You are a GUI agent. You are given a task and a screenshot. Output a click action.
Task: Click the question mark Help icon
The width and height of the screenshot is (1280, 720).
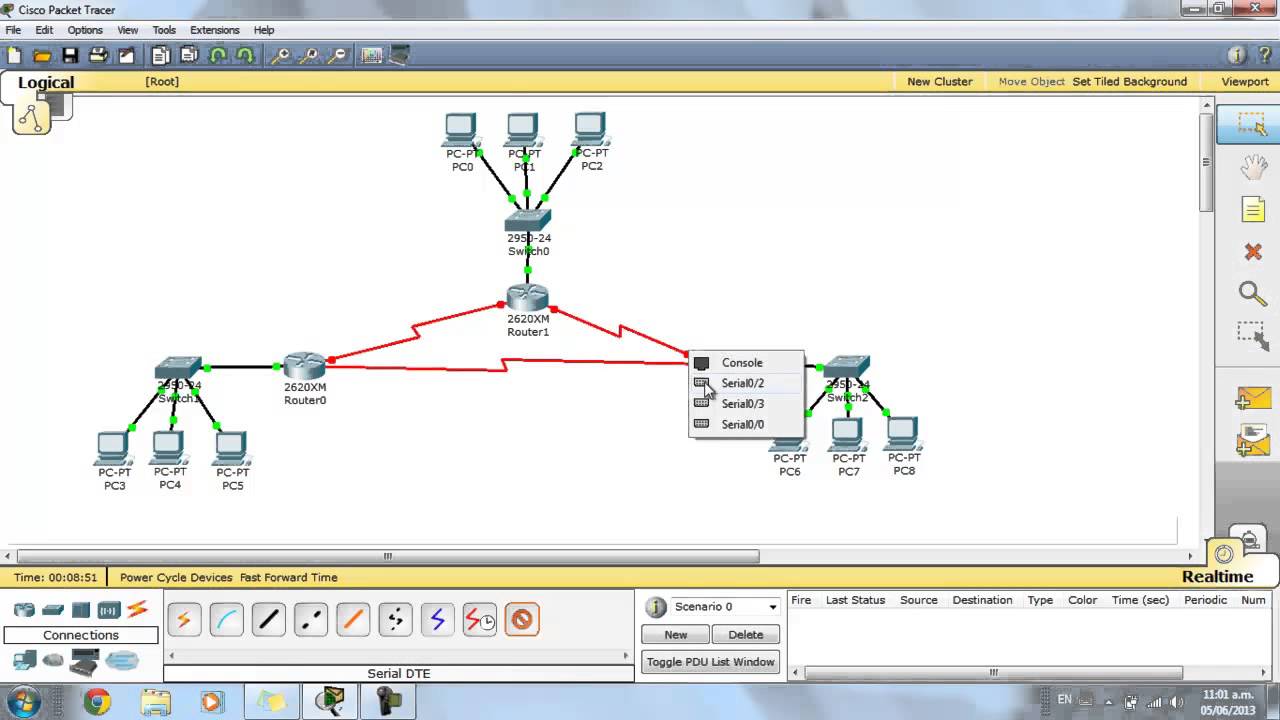coord(1265,55)
